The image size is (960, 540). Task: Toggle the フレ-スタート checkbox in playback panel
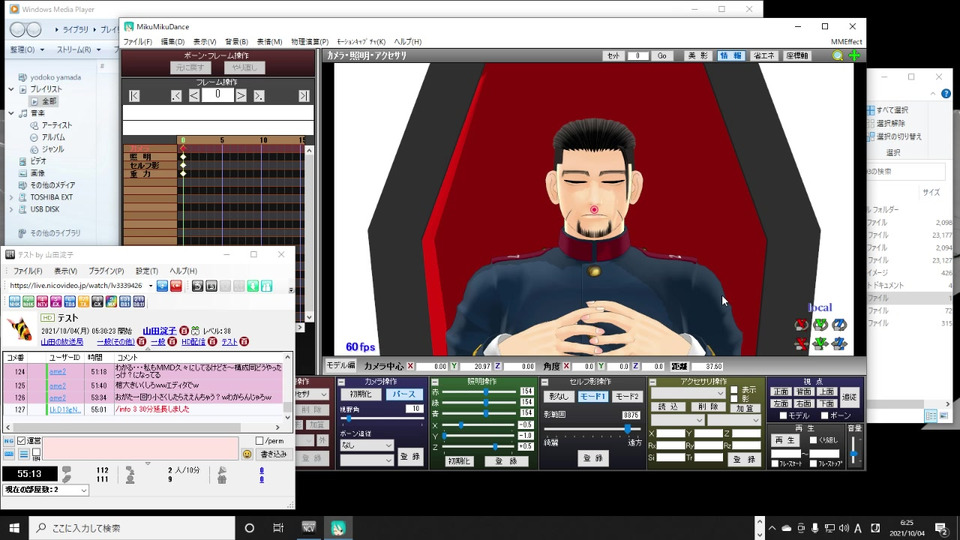click(x=774, y=464)
